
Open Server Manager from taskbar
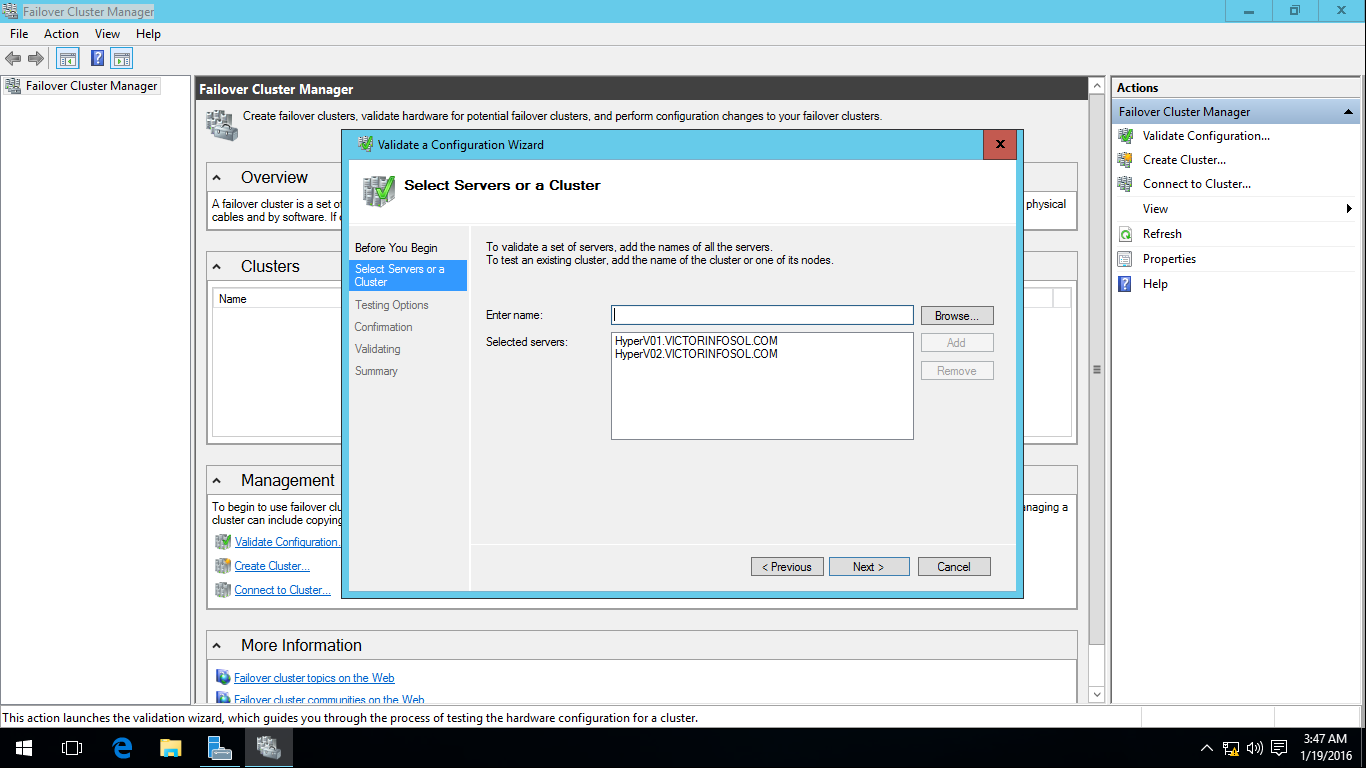click(x=220, y=748)
